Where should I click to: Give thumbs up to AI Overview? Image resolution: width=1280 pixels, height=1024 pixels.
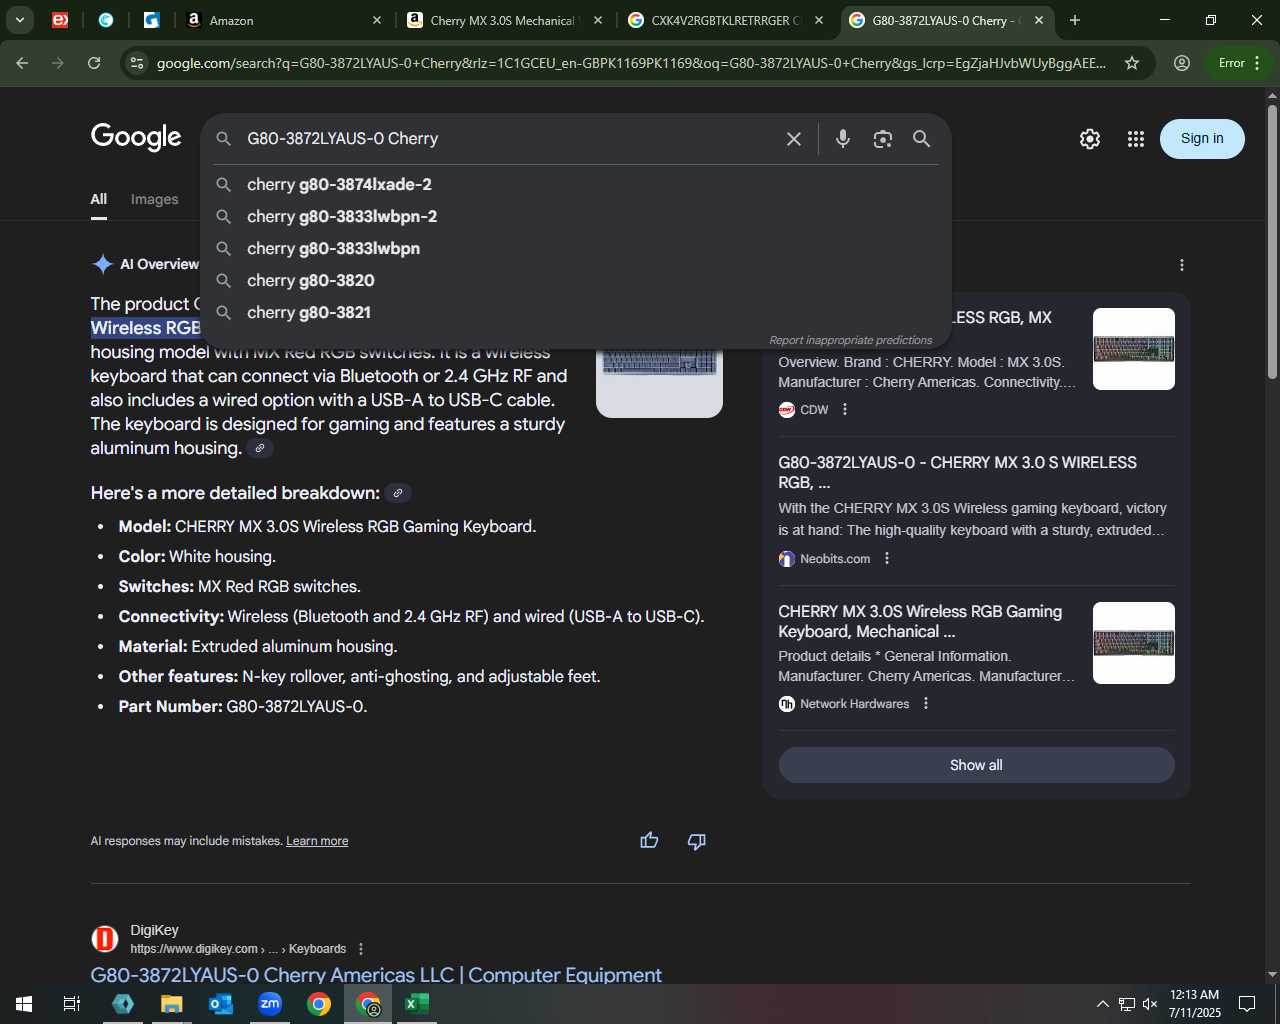coord(649,841)
